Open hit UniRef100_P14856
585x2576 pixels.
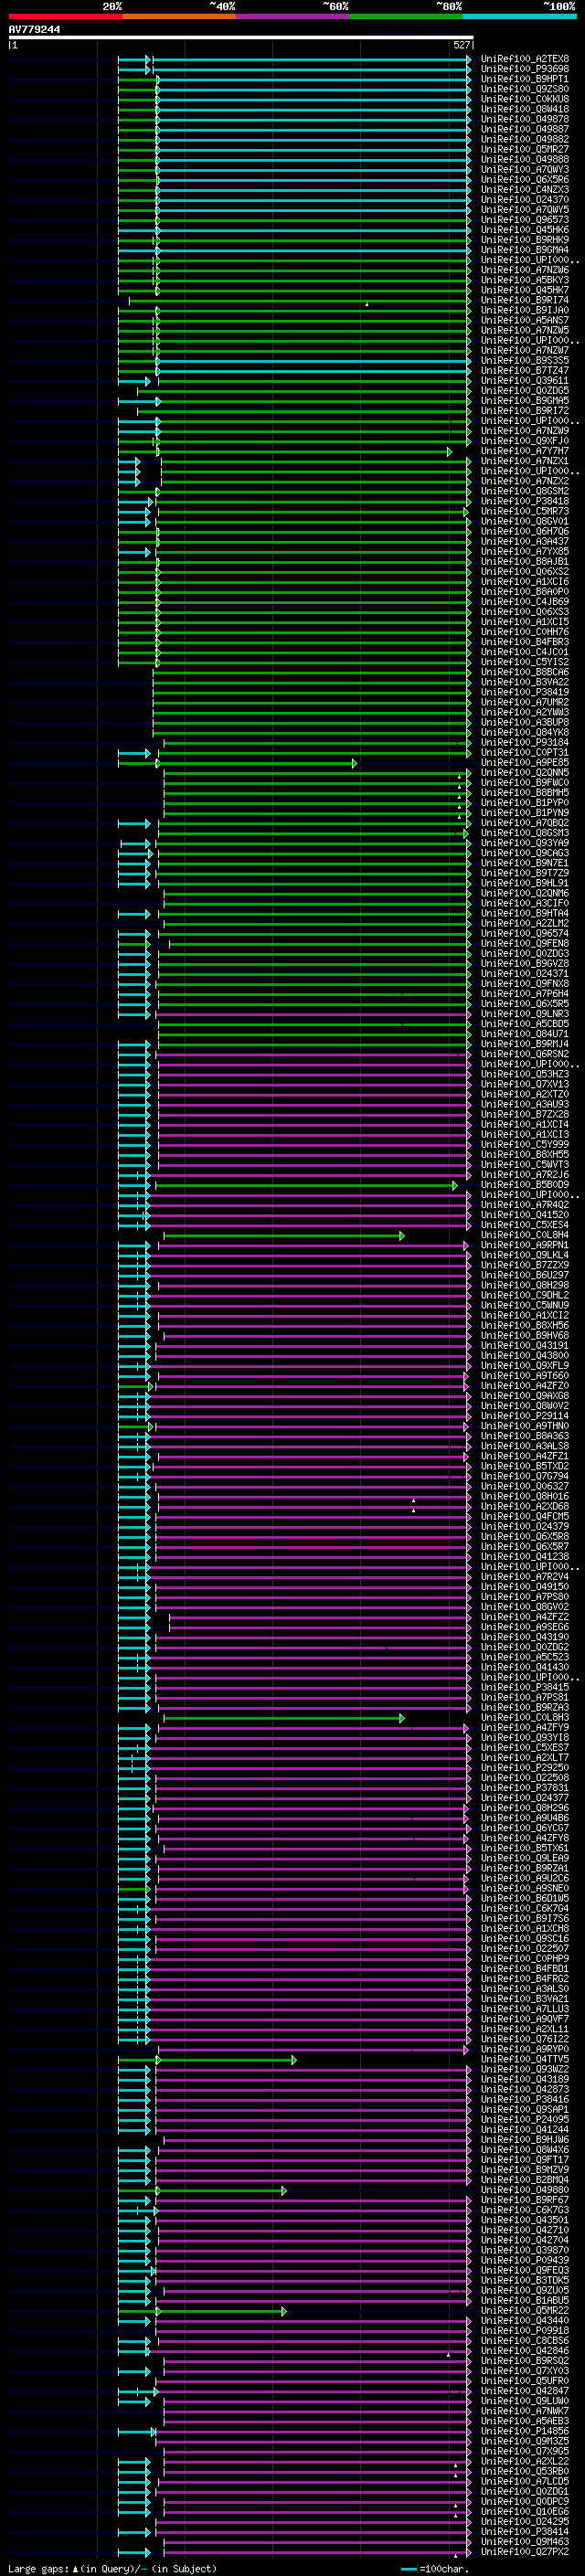tap(524, 2431)
